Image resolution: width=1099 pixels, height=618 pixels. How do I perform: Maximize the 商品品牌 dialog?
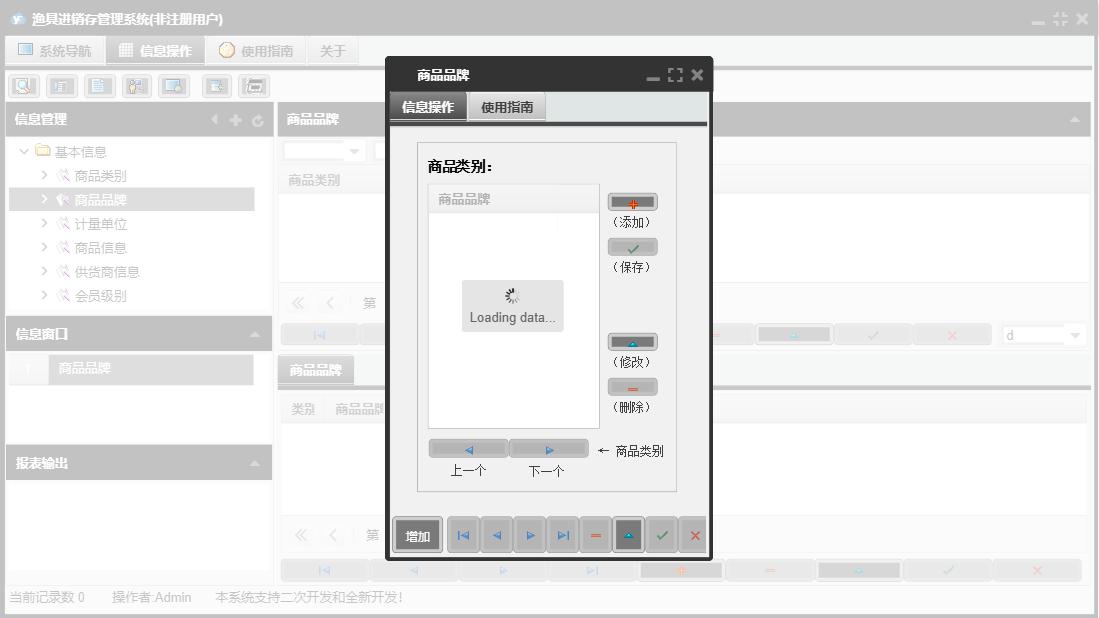(x=675, y=75)
